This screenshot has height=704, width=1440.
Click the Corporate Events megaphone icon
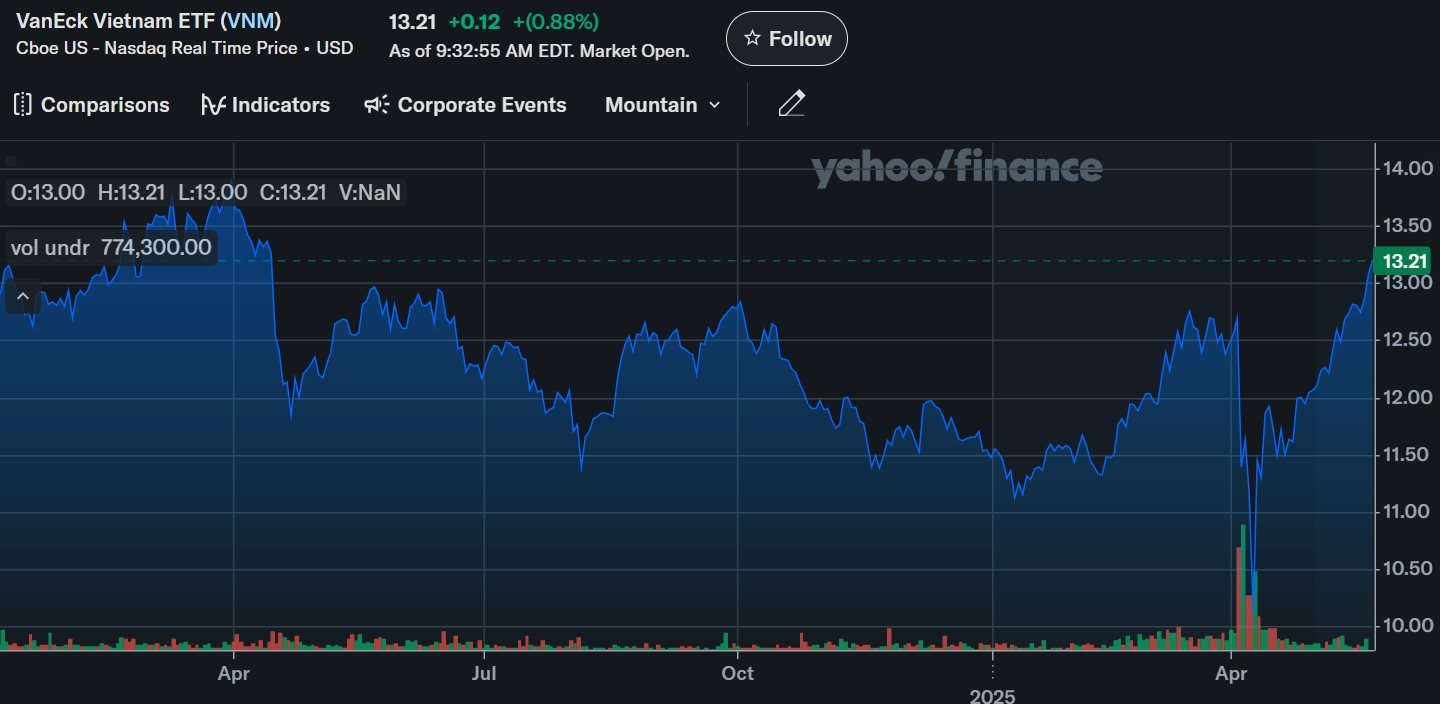tap(376, 105)
